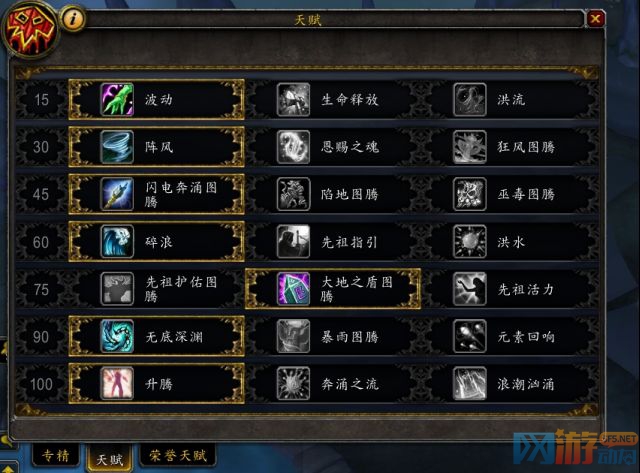Screen dimensions: 640x473
Task: Choose the 先祖指引 talent icon
Action: pos(293,242)
